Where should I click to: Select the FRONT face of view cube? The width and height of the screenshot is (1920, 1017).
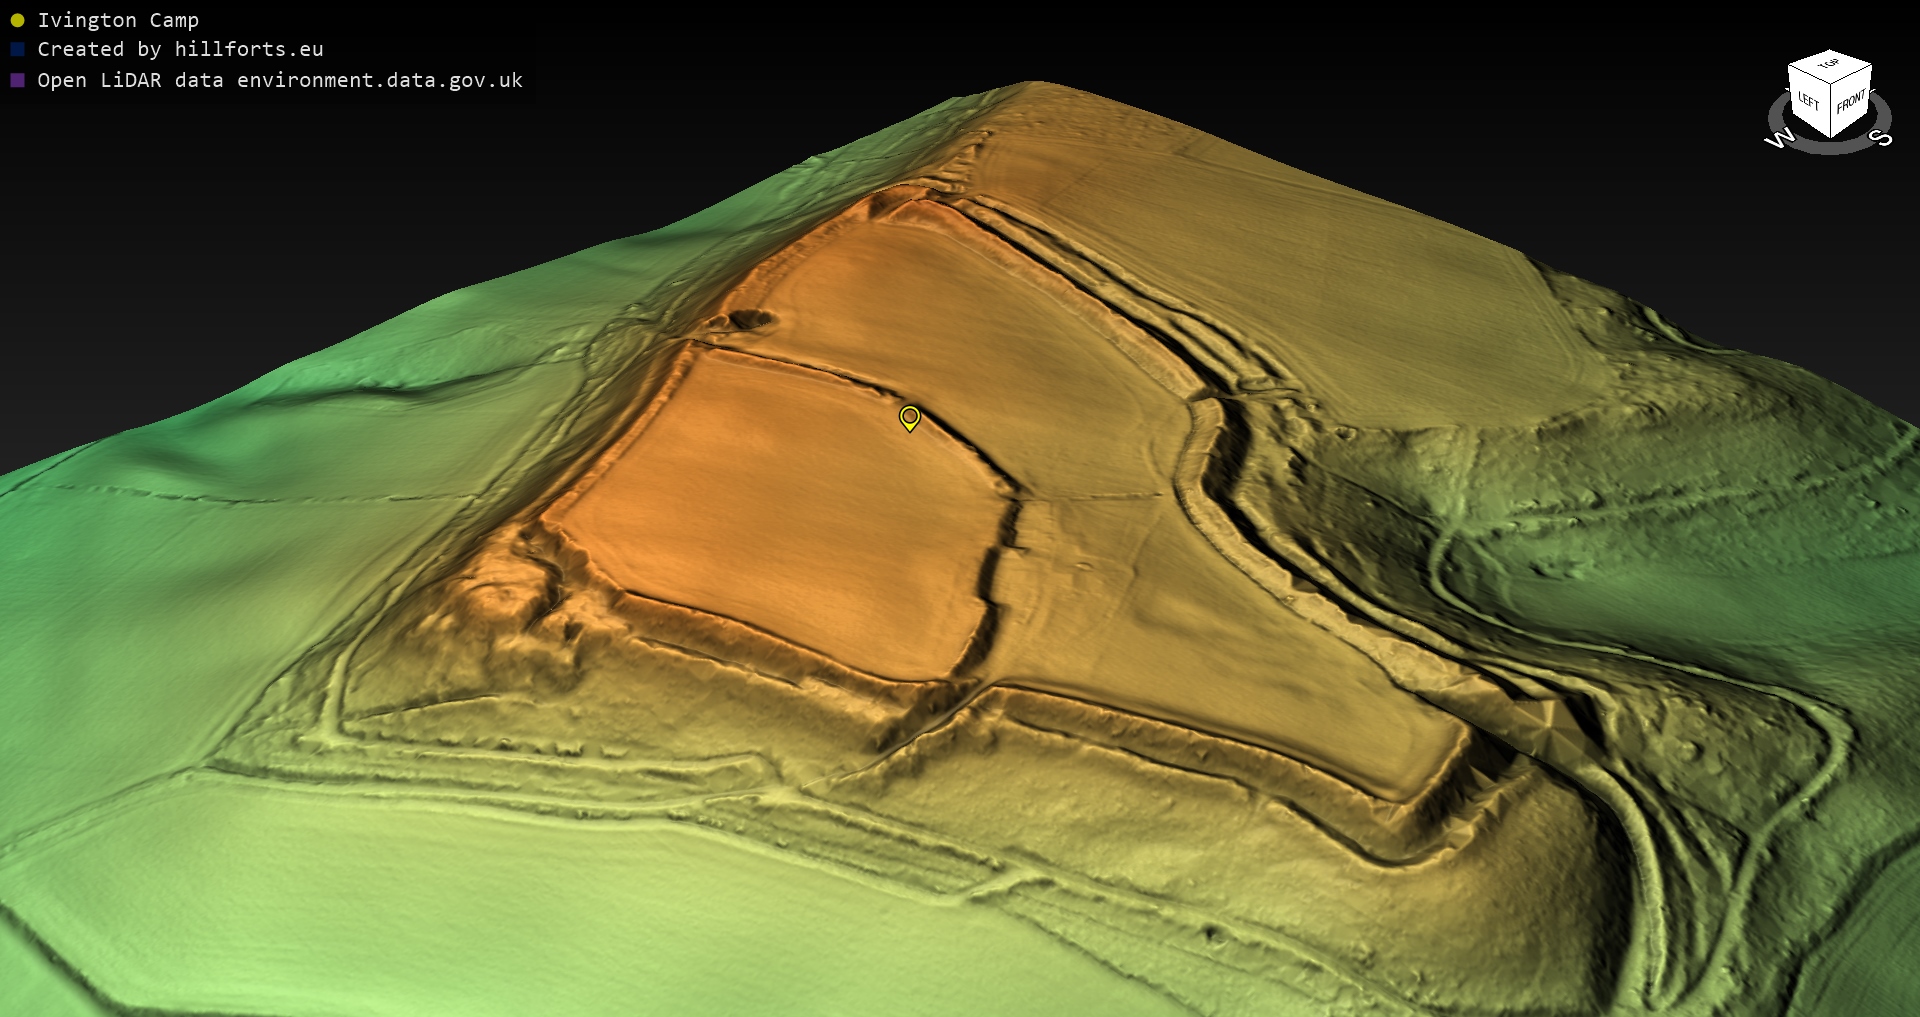(x=1851, y=102)
